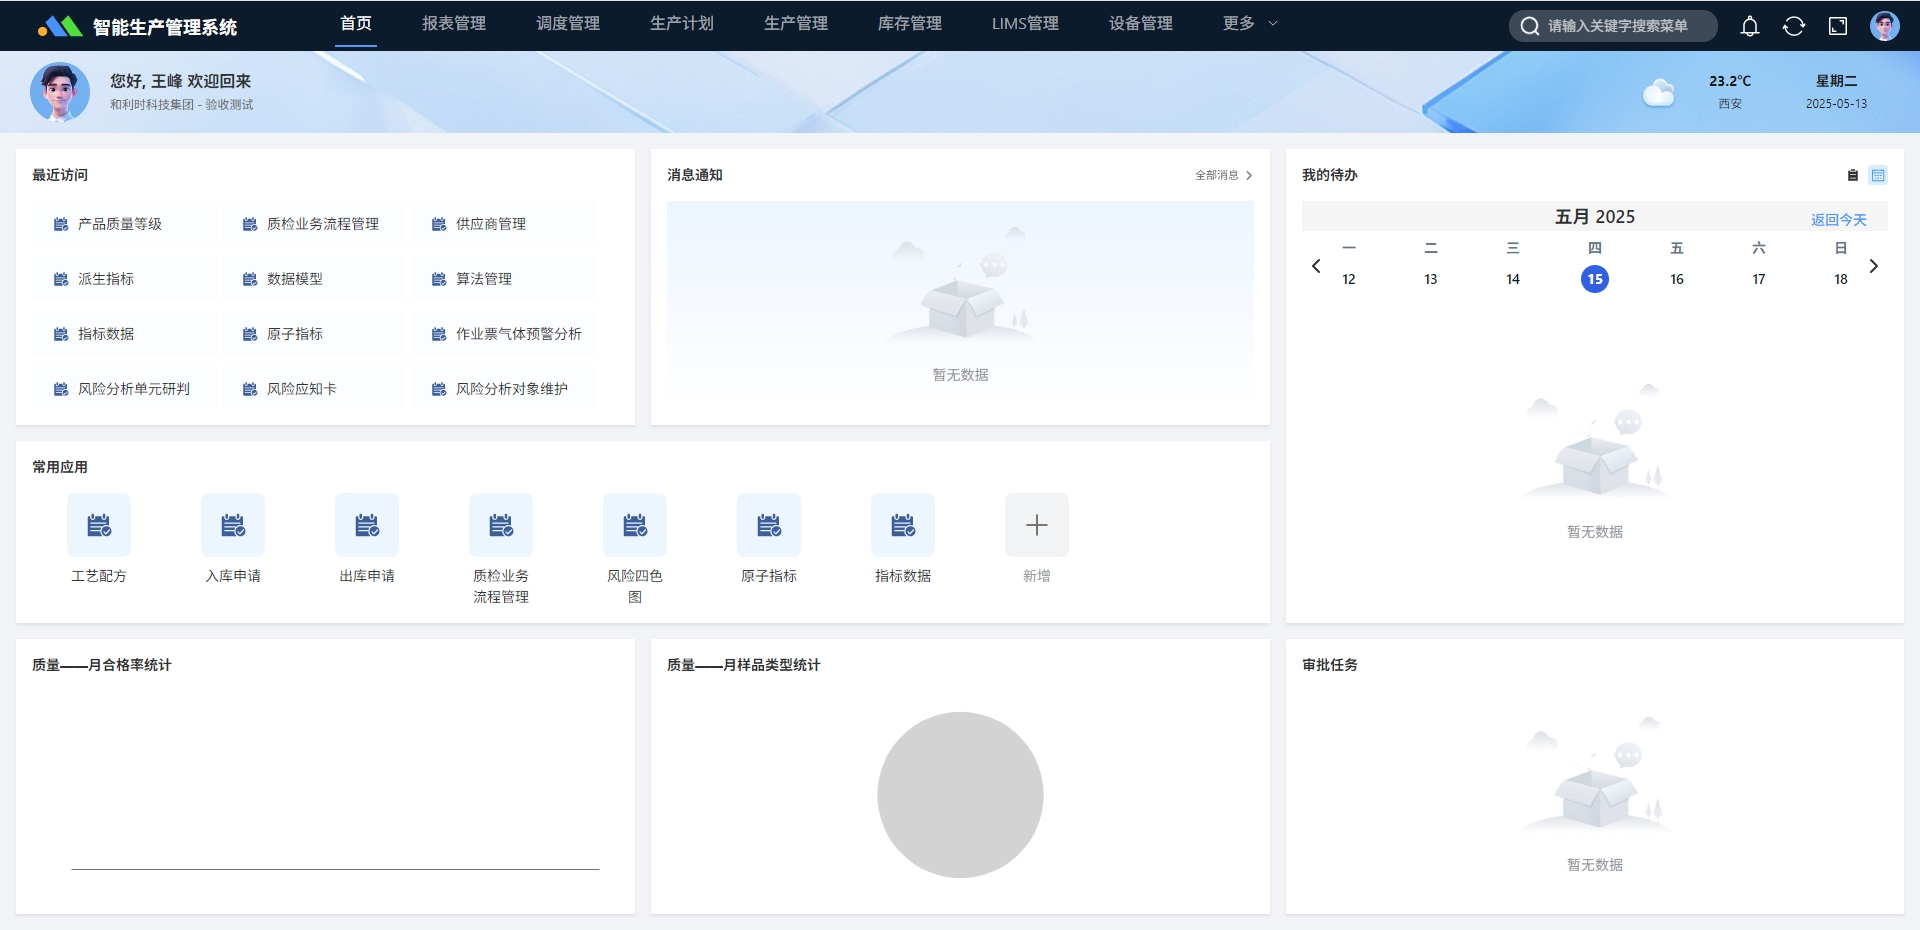The height and width of the screenshot is (930, 1920).
Task: Expand the 更多 menu dropdown
Action: click(1249, 23)
